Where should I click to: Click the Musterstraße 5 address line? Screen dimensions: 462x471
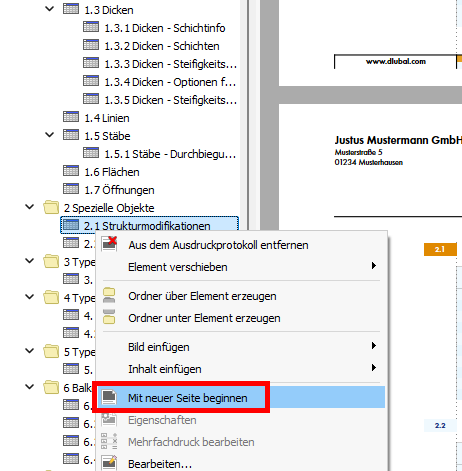(358, 152)
